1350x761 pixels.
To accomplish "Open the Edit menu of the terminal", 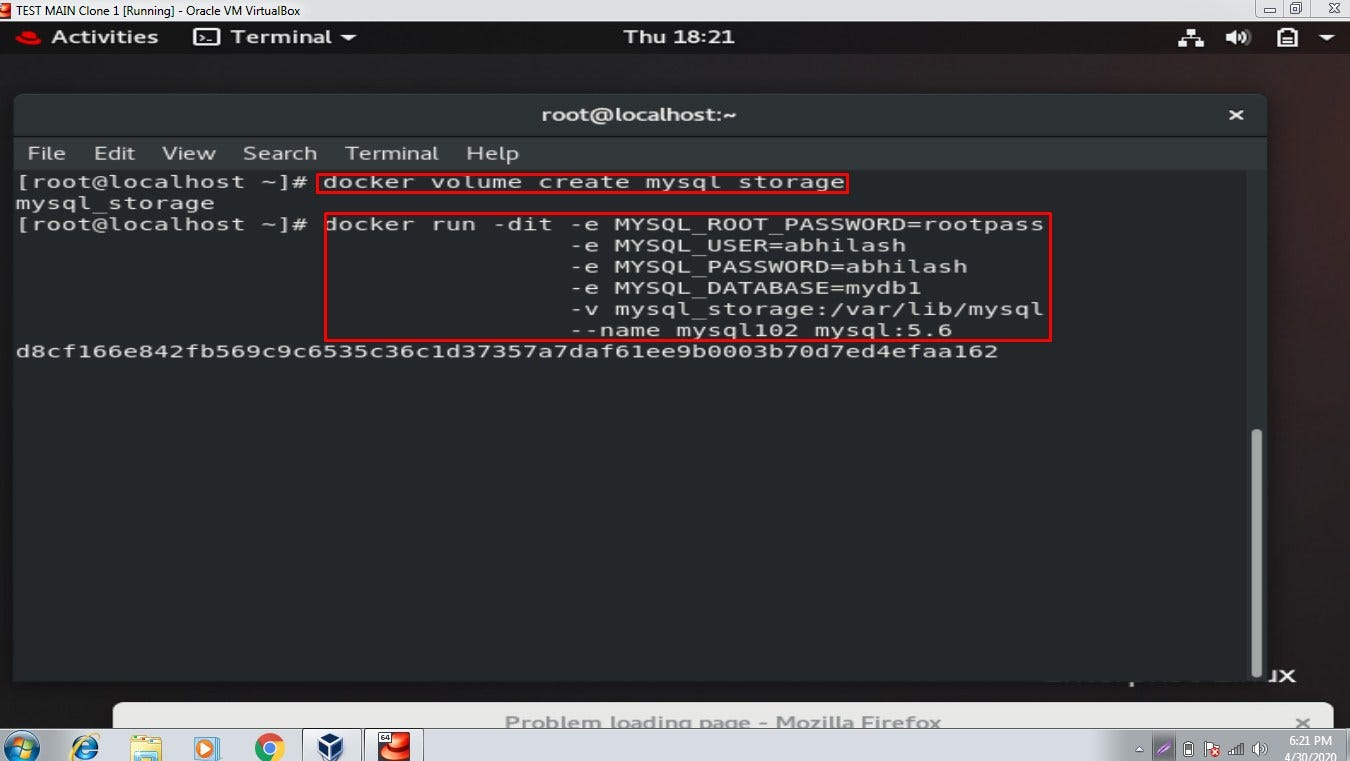I will 113,153.
